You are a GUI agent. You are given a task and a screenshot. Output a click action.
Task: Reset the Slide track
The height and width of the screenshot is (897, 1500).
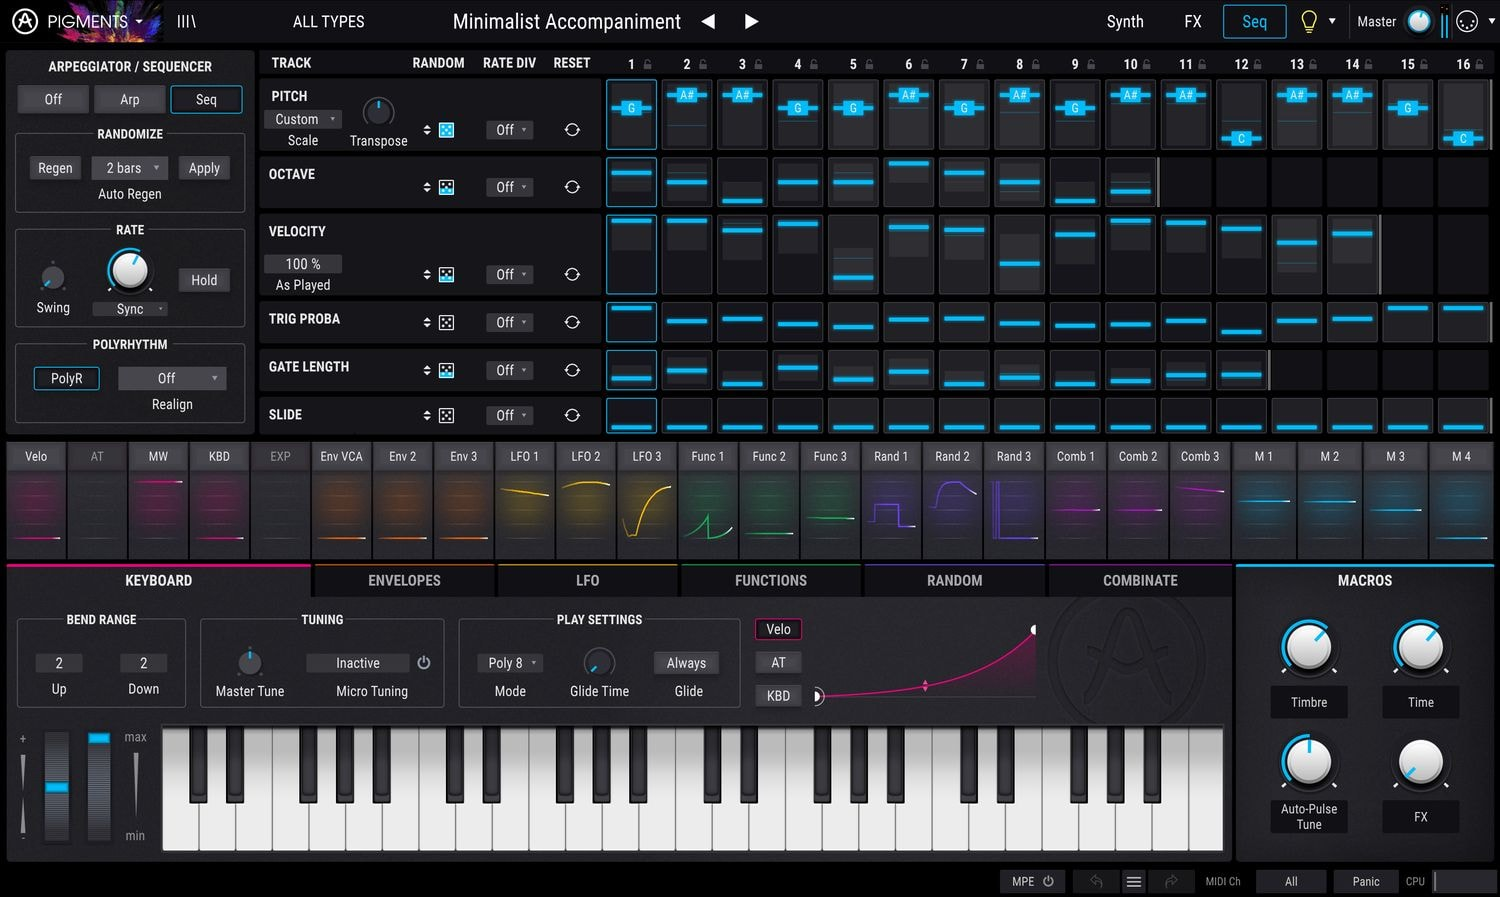coord(572,415)
